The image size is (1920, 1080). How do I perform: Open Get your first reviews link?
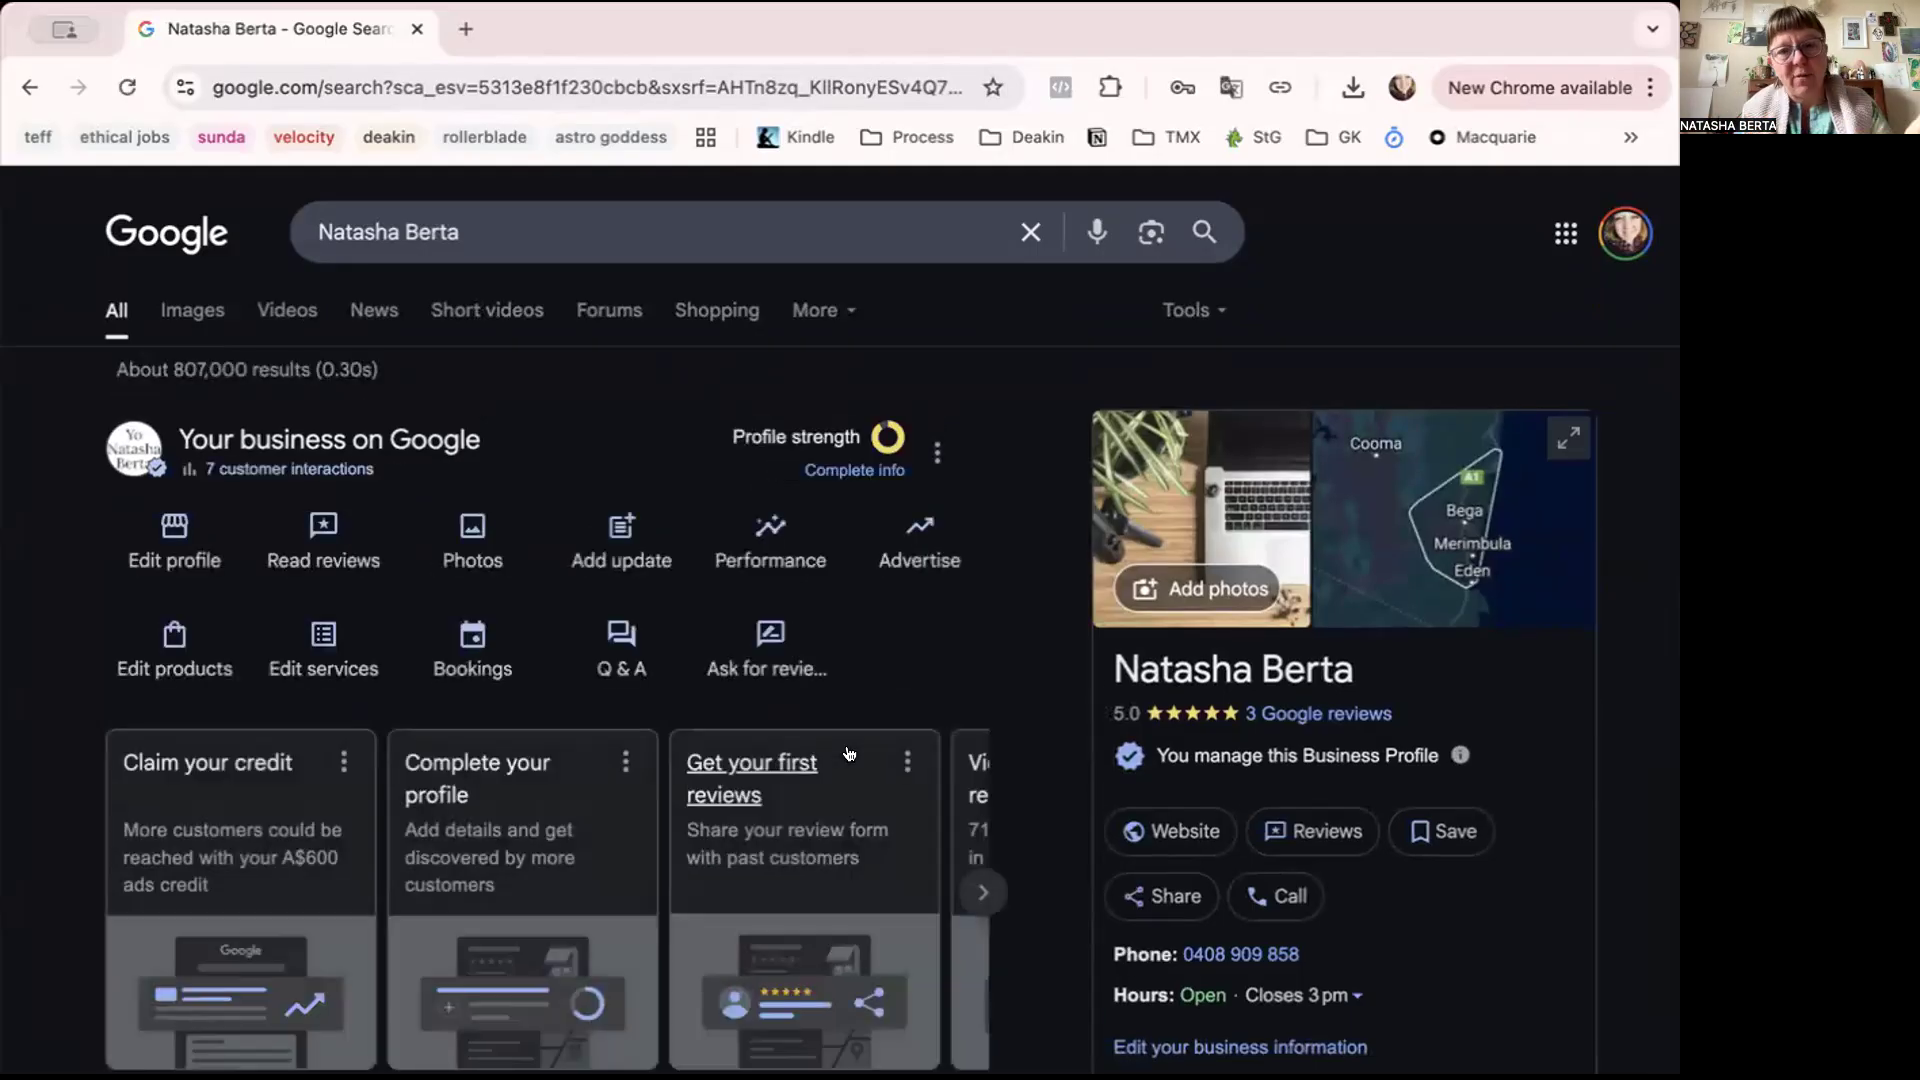[751, 779]
